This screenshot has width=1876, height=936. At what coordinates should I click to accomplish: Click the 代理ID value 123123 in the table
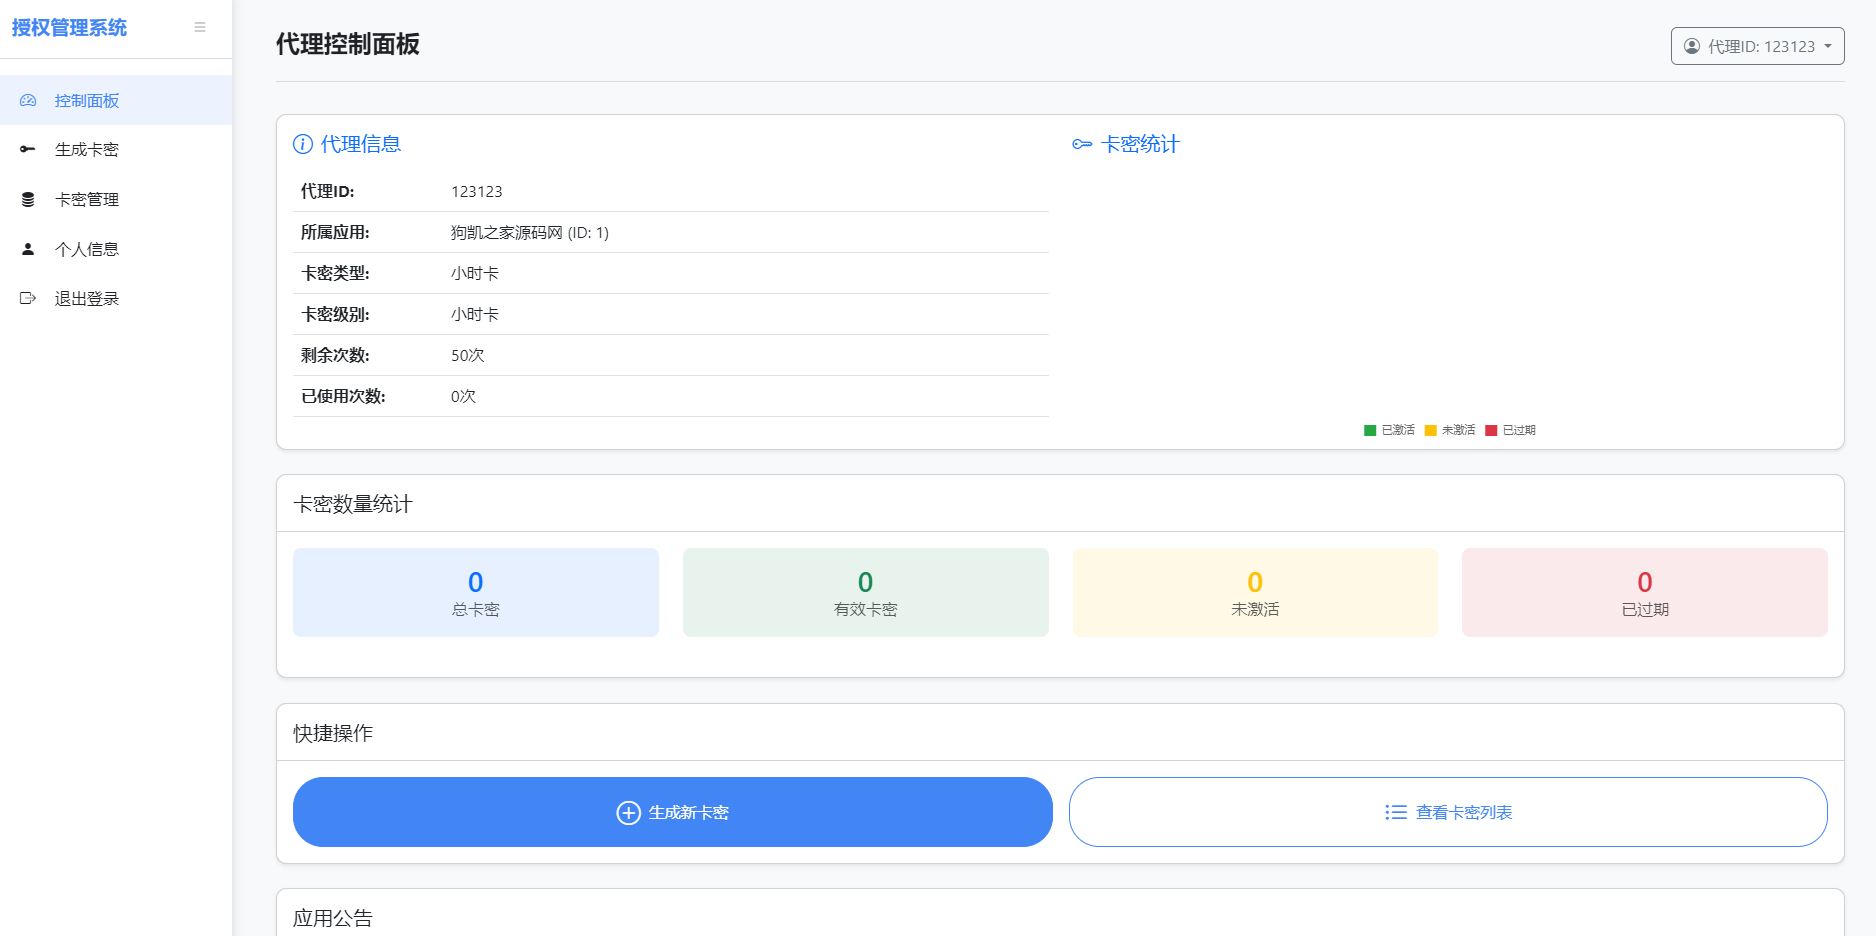coord(477,191)
